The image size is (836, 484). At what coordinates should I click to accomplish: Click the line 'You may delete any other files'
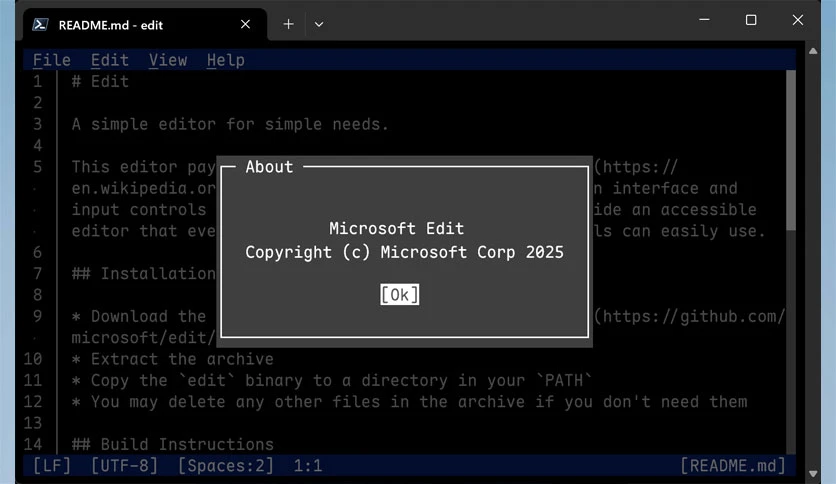(409, 401)
